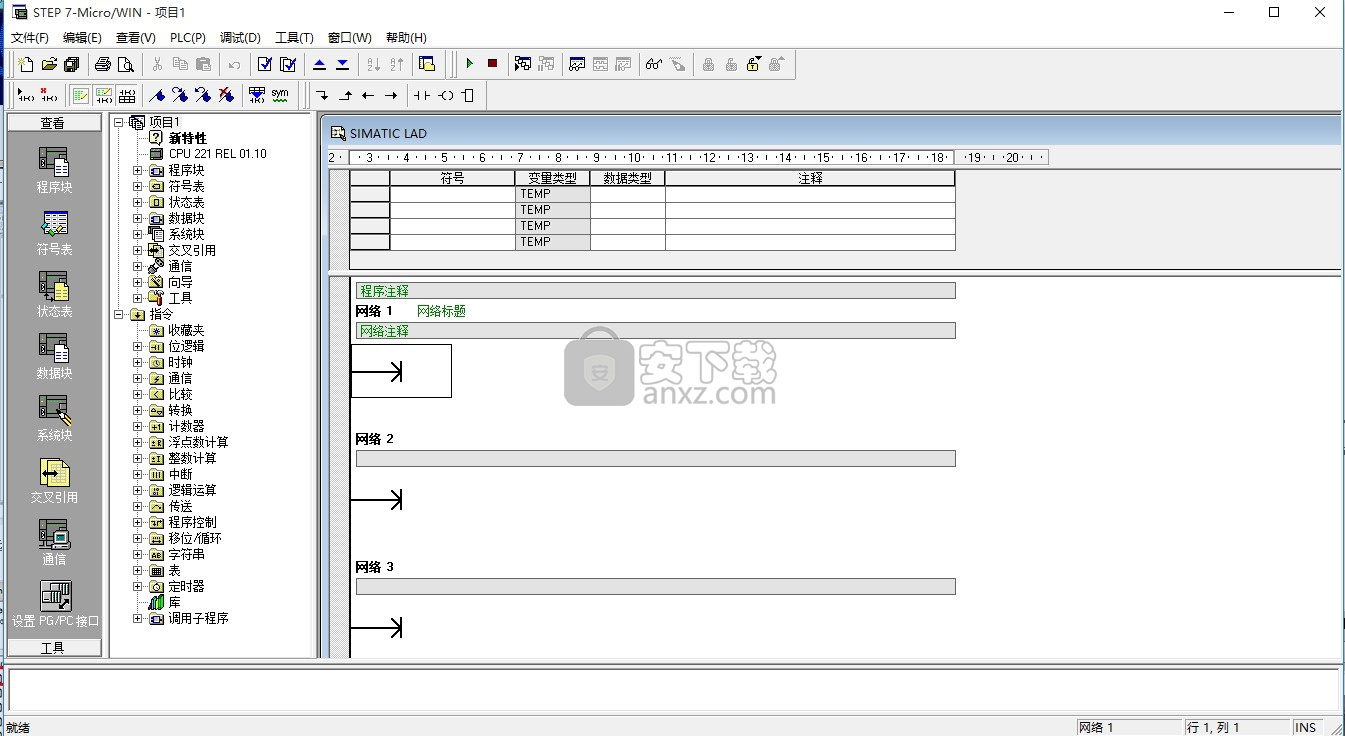Open the 文件(F) menu
1345x736 pixels.
30,38
